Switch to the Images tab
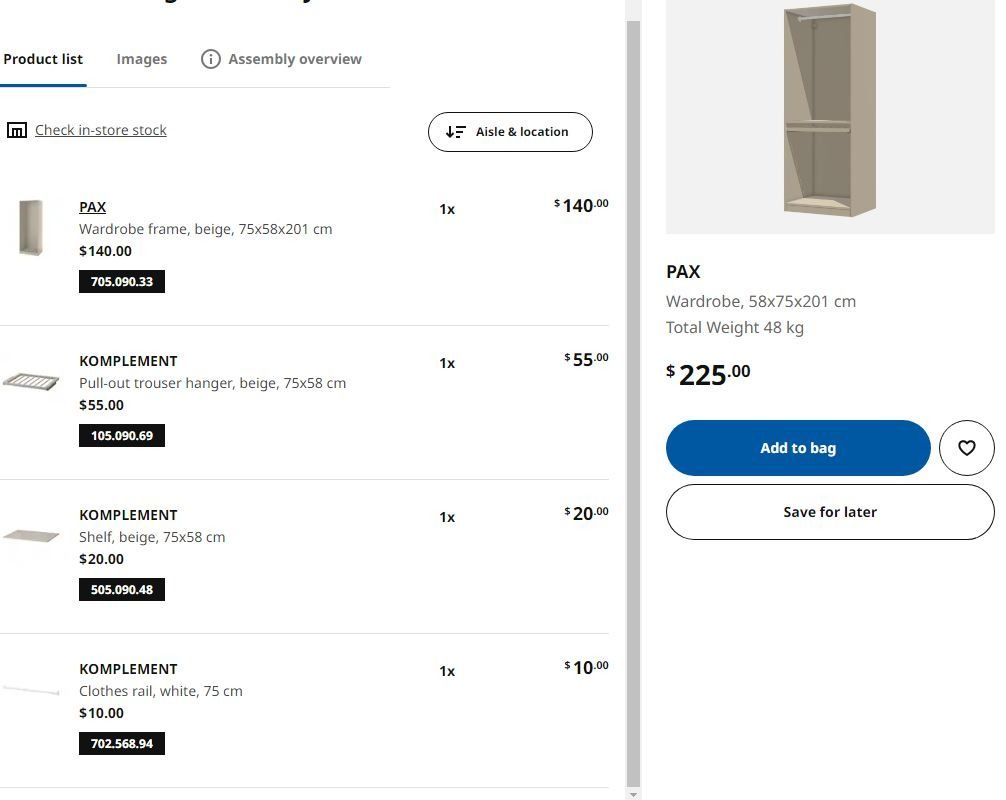 coord(141,59)
